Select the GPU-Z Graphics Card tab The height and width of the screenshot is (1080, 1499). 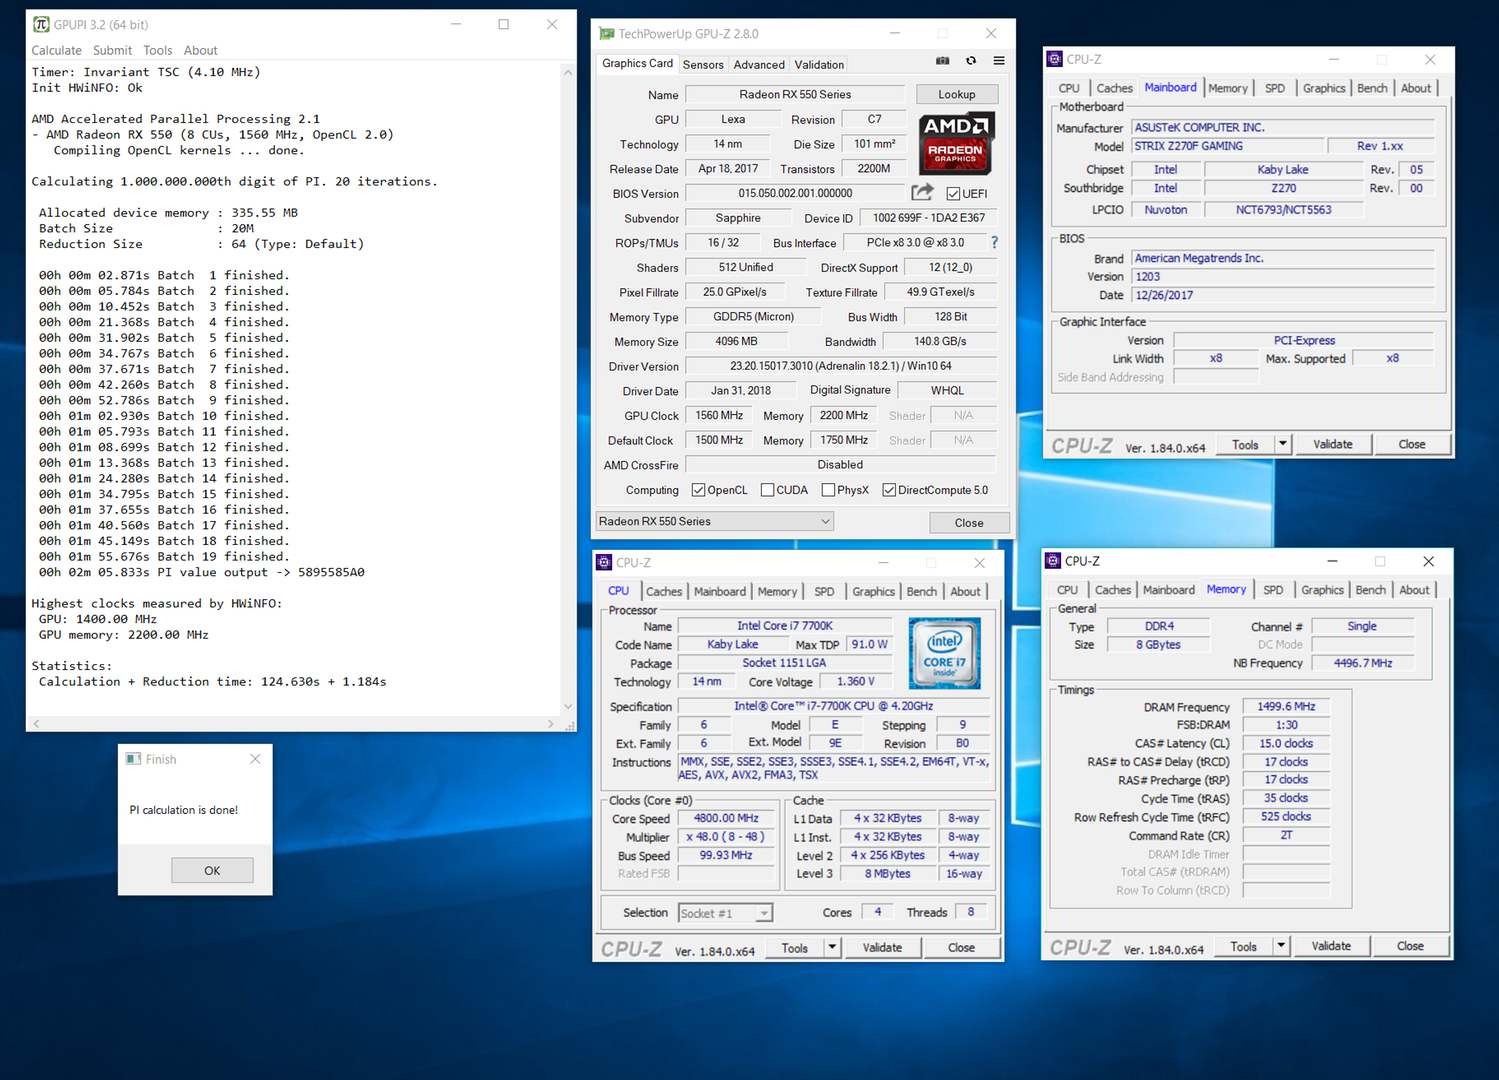638,63
